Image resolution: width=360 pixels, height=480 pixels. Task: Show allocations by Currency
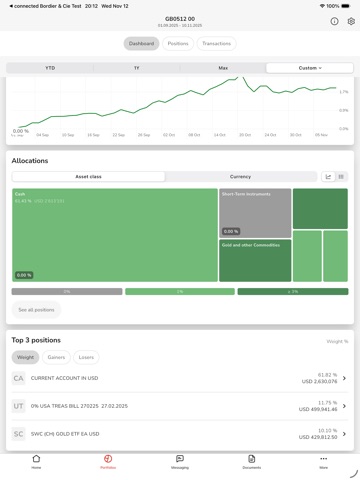[x=240, y=177]
